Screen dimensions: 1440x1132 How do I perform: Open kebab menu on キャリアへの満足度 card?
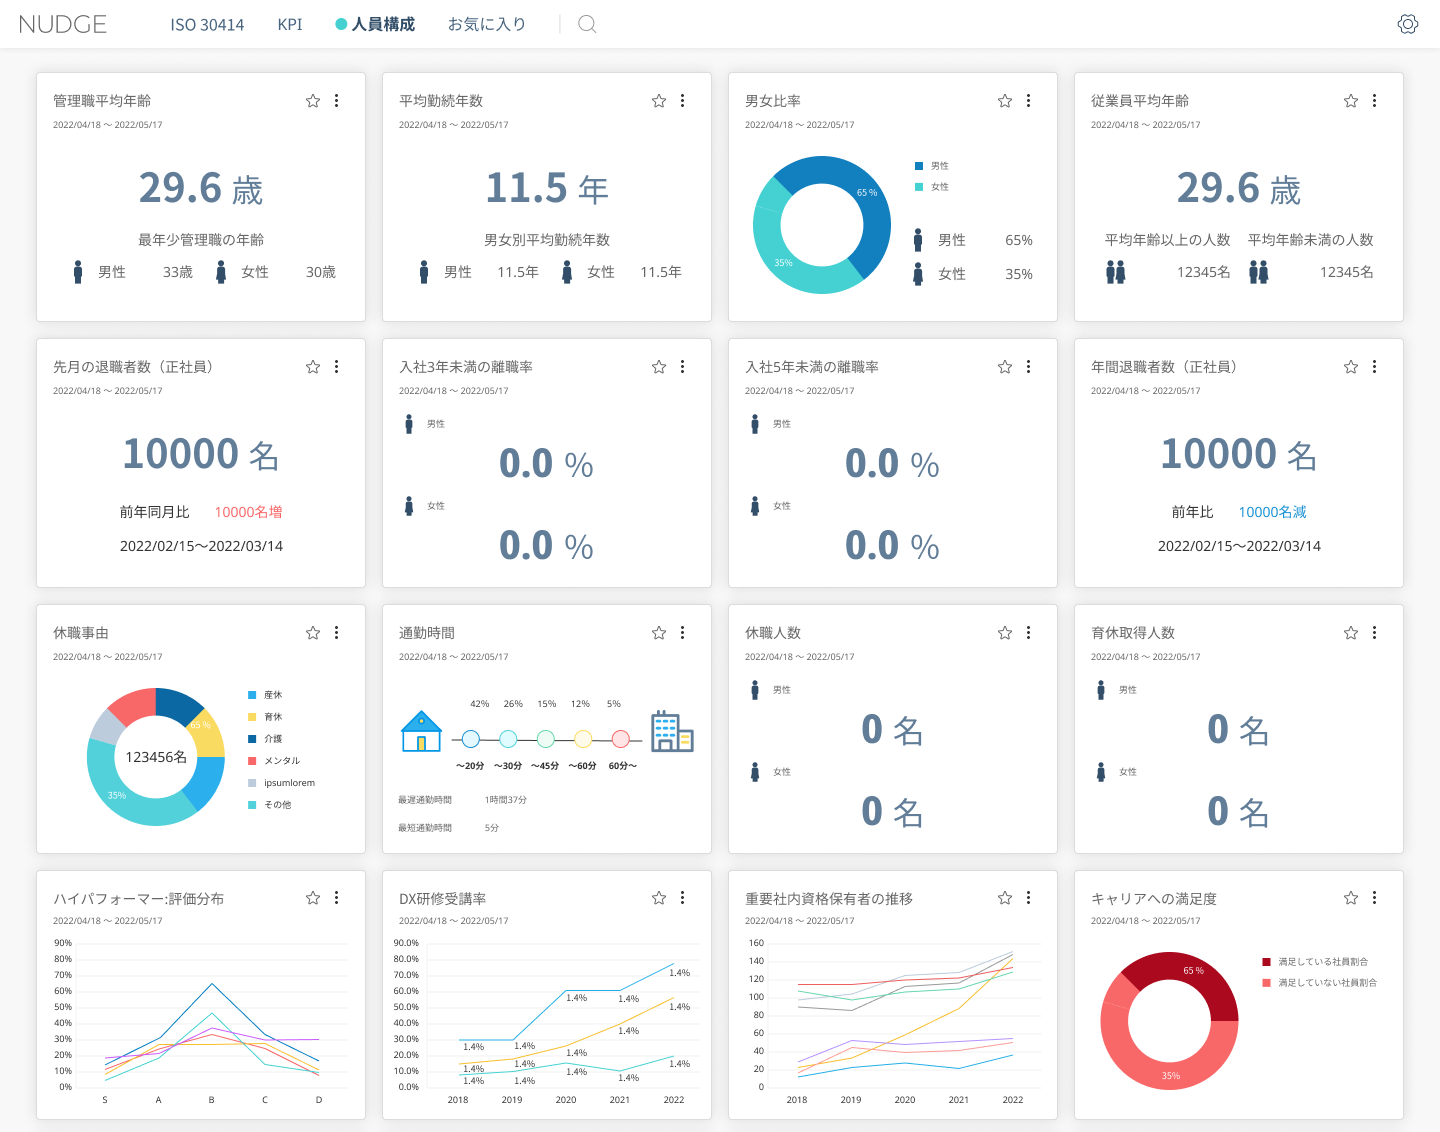coord(1375,898)
